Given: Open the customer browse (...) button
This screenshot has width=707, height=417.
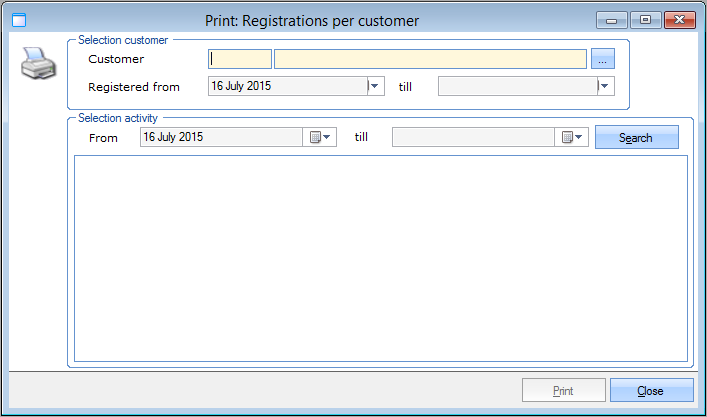Looking at the screenshot, I should (x=602, y=59).
